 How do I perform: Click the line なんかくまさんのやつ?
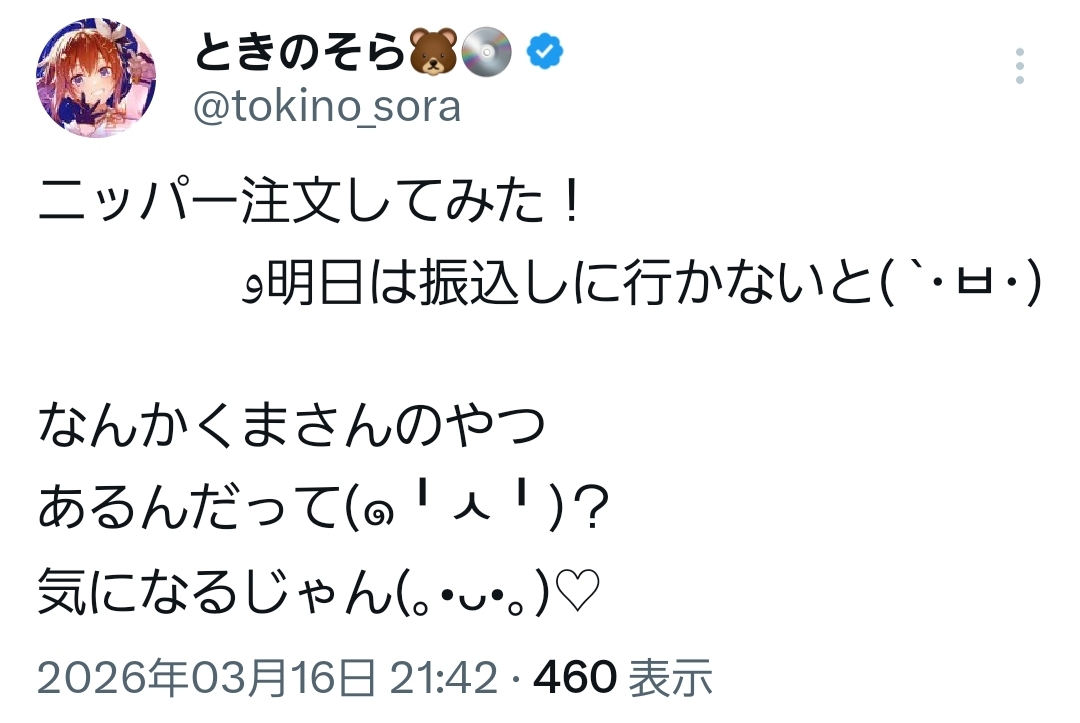coord(292,428)
